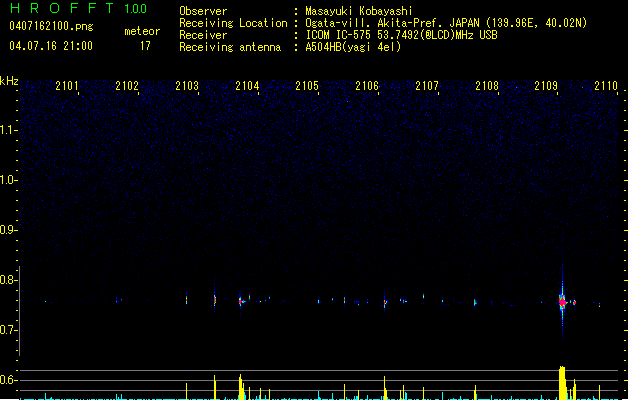The image size is (629, 400).
Task: Click the 2101 time axis marker
Action: point(67,86)
